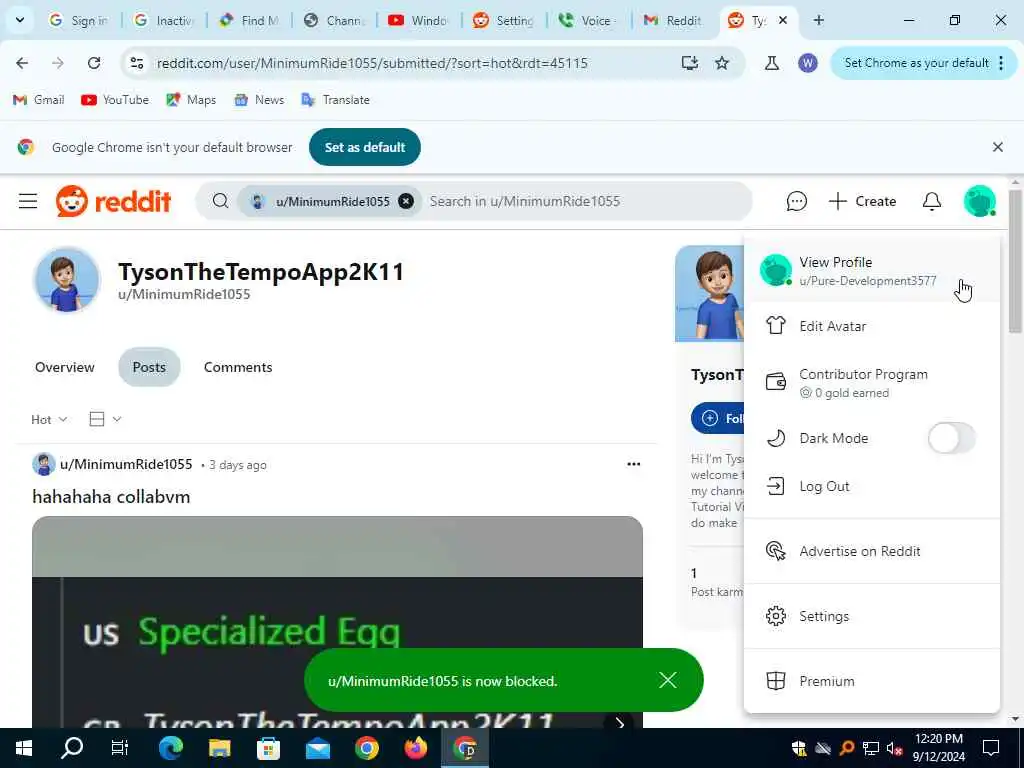Open Settings from the user menu
The width and height of the screenshot is (1024, 768).
pyautogui.click(x=871, y=616)
